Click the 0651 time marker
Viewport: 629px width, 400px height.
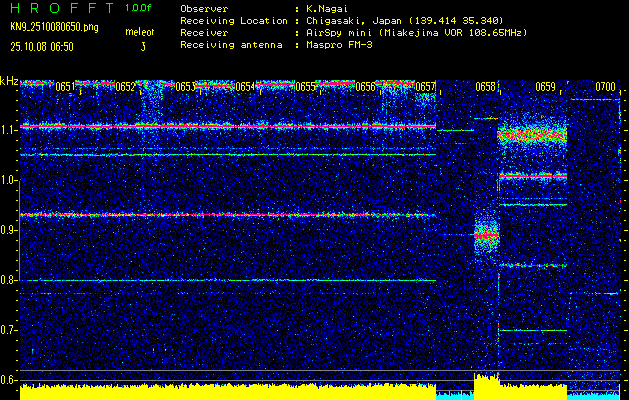coord(64,87)
